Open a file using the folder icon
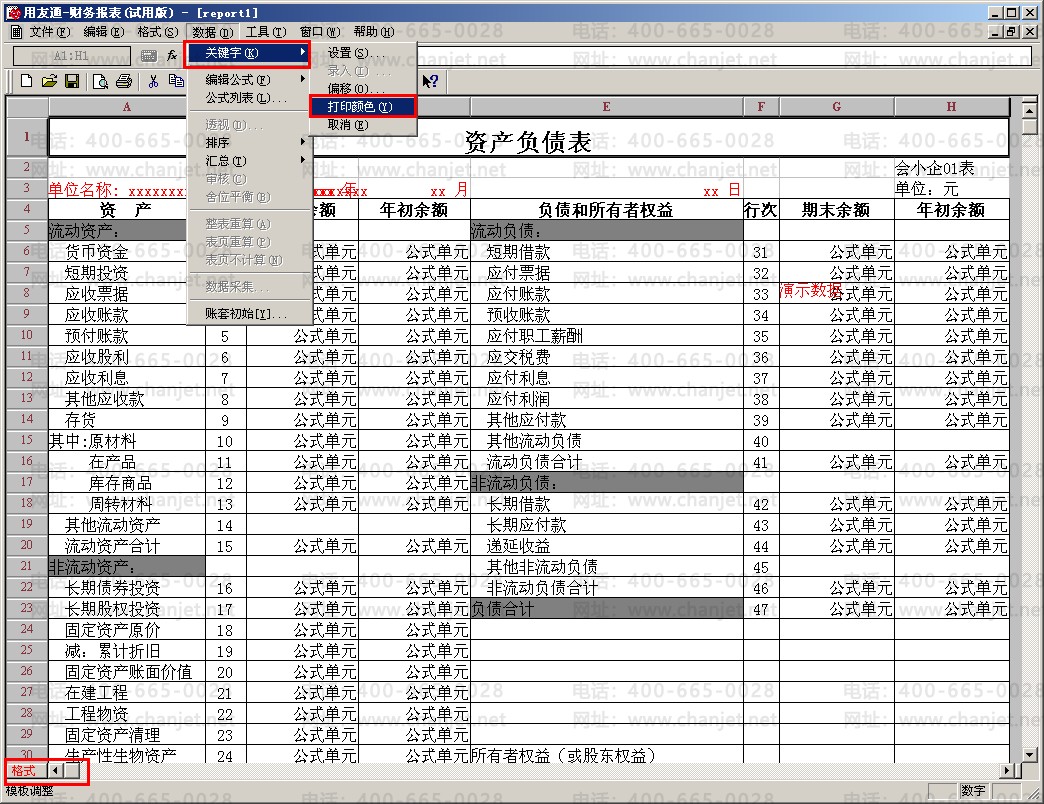This screenshot has height=804, width=1044. pyautogui.click(x=49, y=81)
